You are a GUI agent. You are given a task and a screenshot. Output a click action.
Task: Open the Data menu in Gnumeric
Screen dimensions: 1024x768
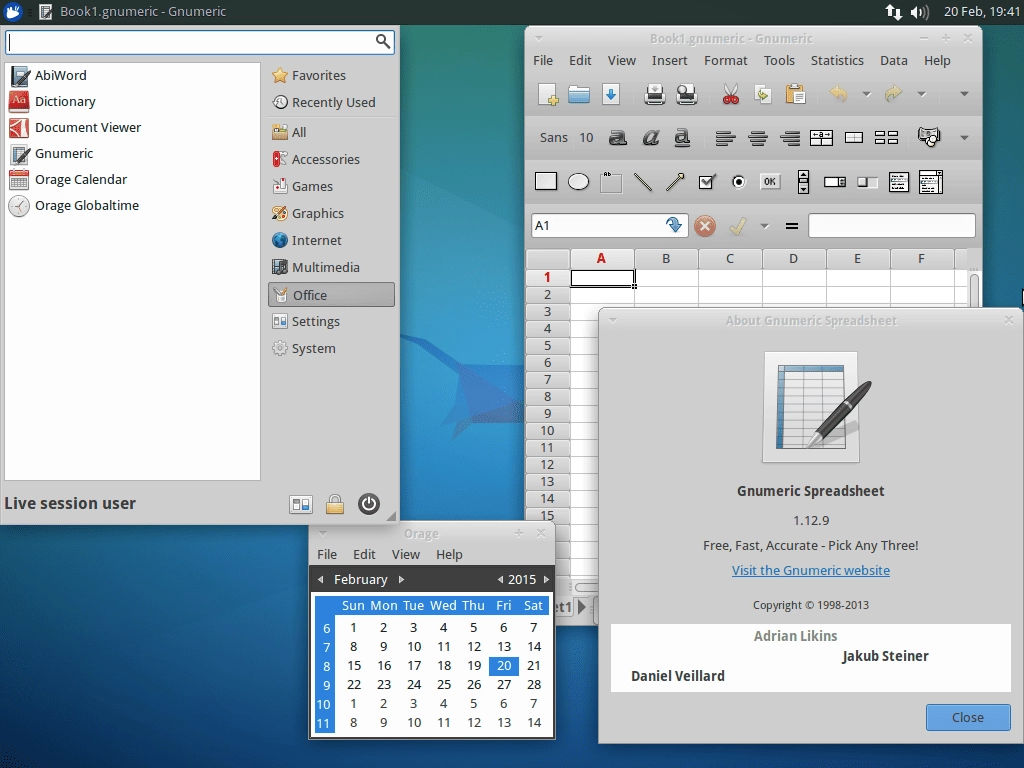click(893, 60)
